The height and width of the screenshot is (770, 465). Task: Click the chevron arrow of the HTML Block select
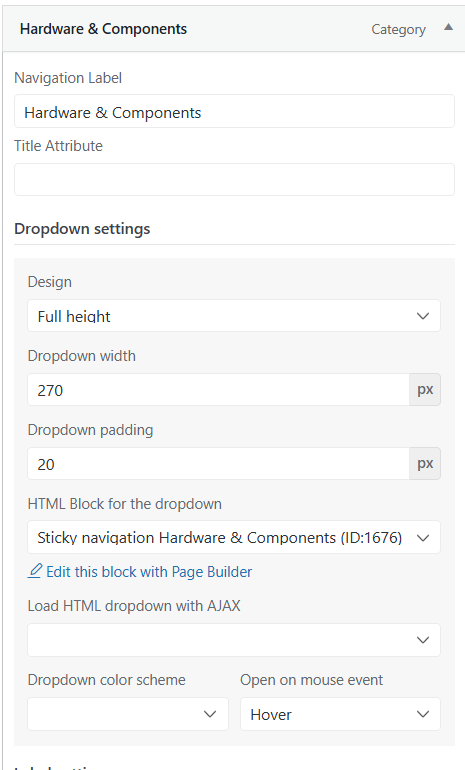pos(423,538)
